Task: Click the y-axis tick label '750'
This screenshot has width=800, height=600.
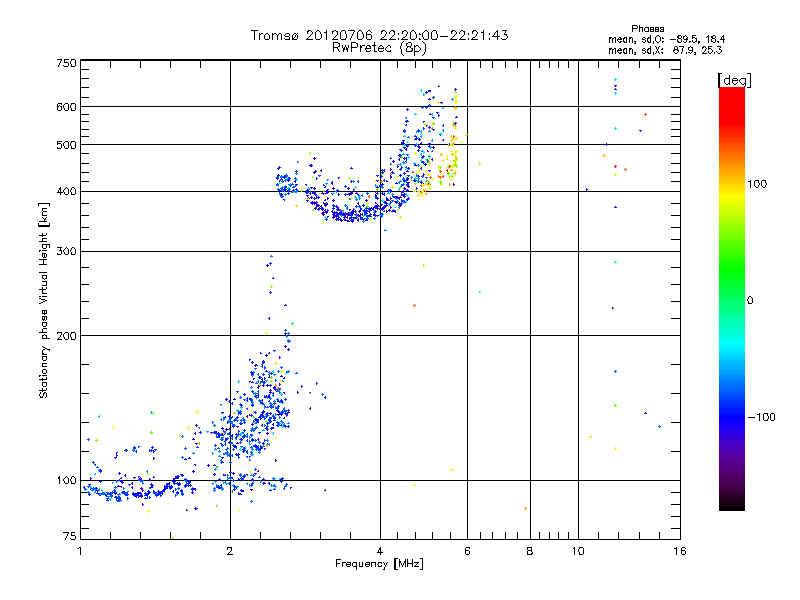Action: pyautogui.click(x=66, y=63)
